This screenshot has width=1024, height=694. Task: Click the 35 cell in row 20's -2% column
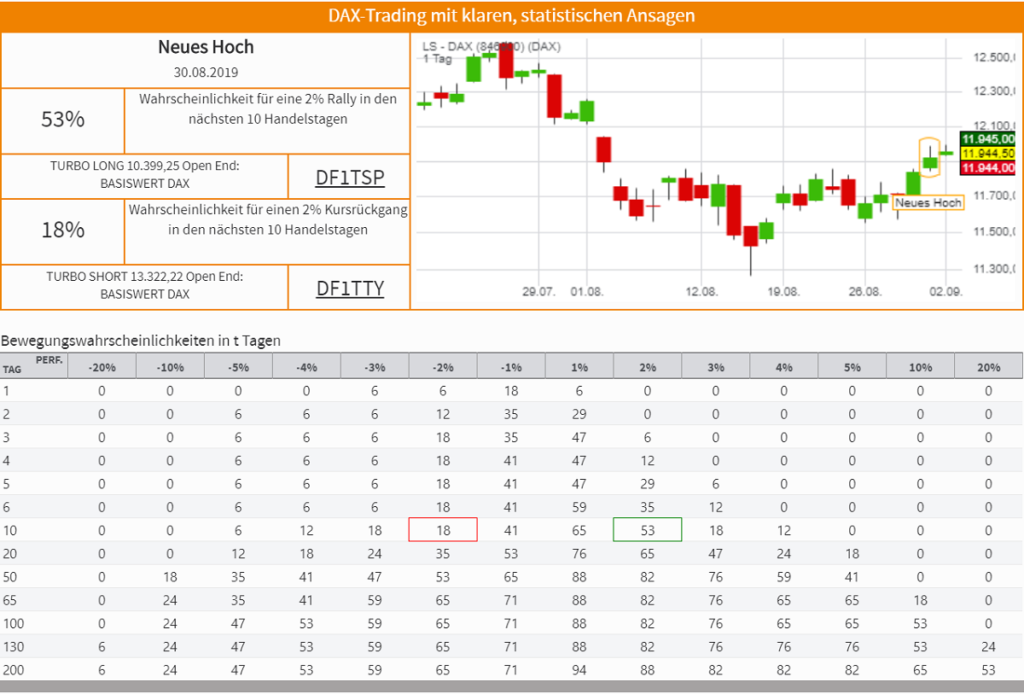tap(443, 554)
